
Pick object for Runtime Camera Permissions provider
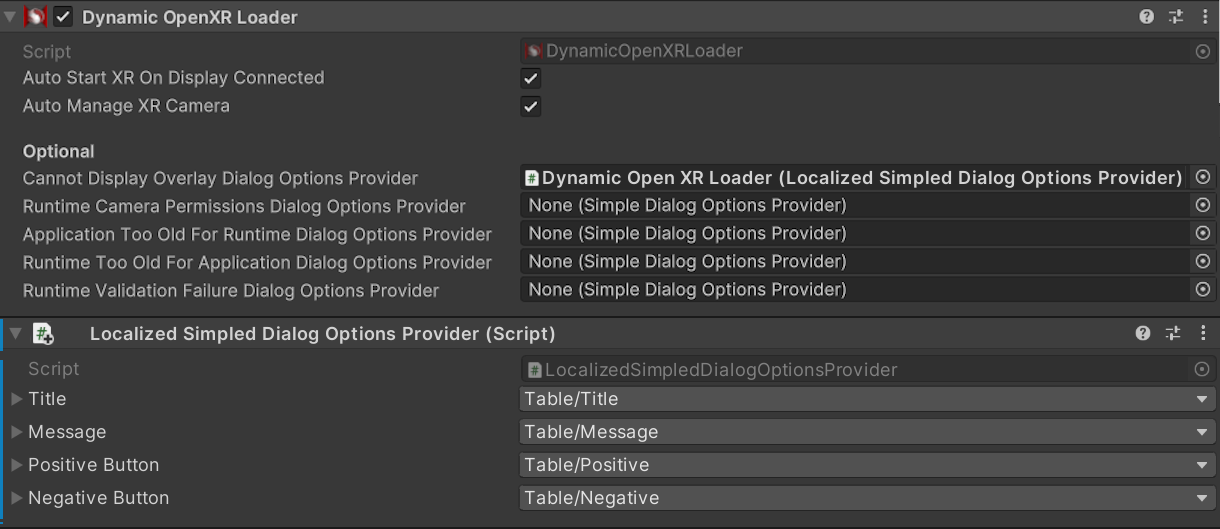1203,205
